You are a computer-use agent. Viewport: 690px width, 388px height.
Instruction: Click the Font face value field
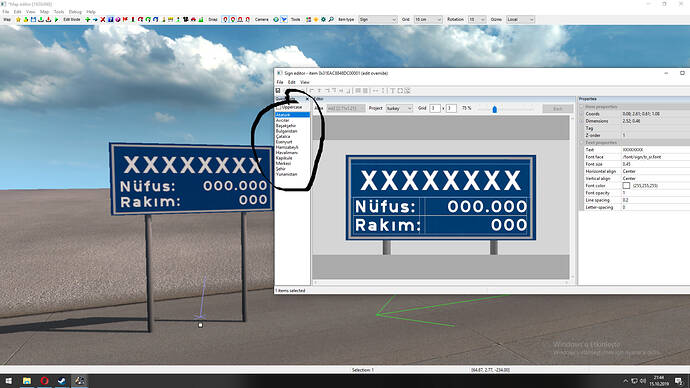pos(656,157)
